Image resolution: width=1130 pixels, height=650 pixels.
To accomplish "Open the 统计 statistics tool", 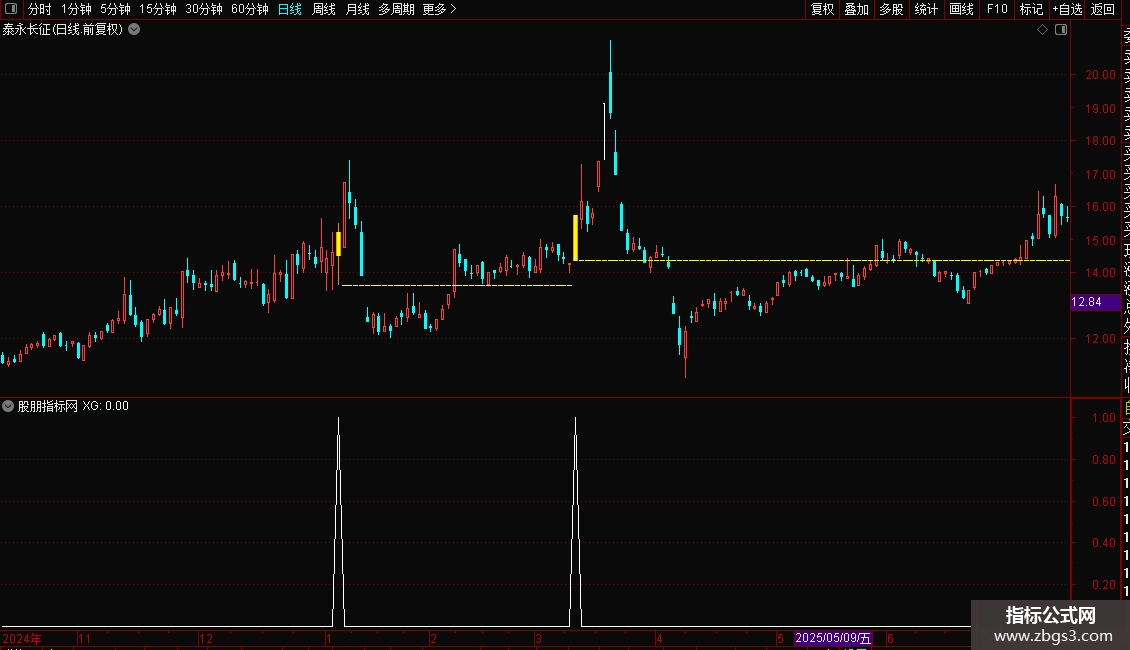I will pyautogui.click(x=926, y=9).
